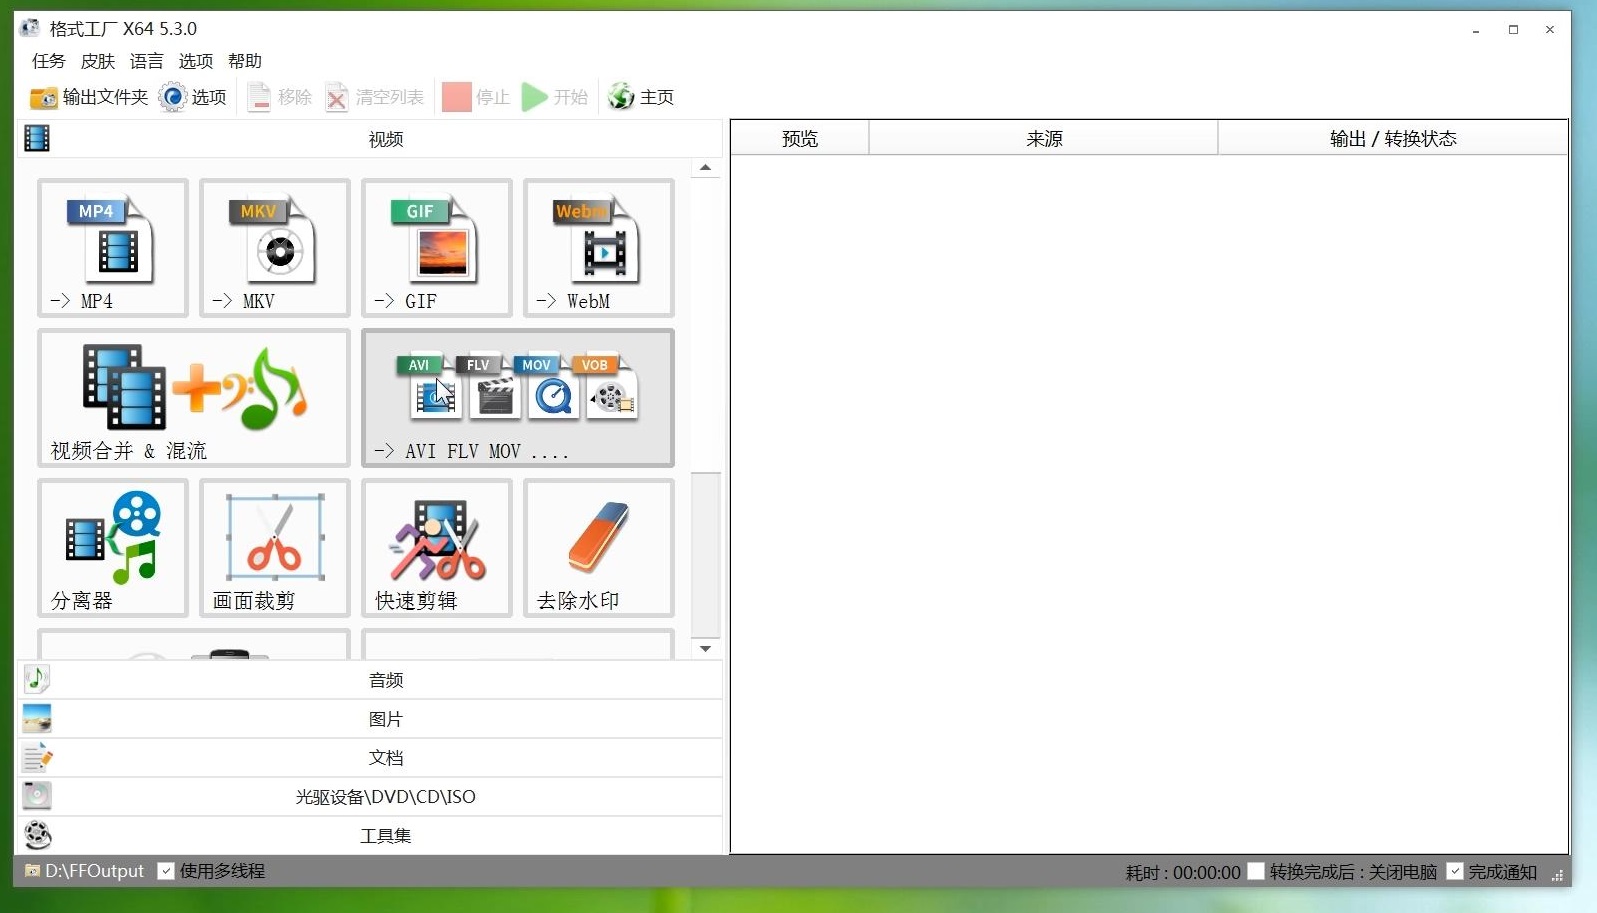Click the 耗时 : 00:00:00 status text
Image resolution: width=1597 pixels, height=913 pixels.
coord(1183,872)
